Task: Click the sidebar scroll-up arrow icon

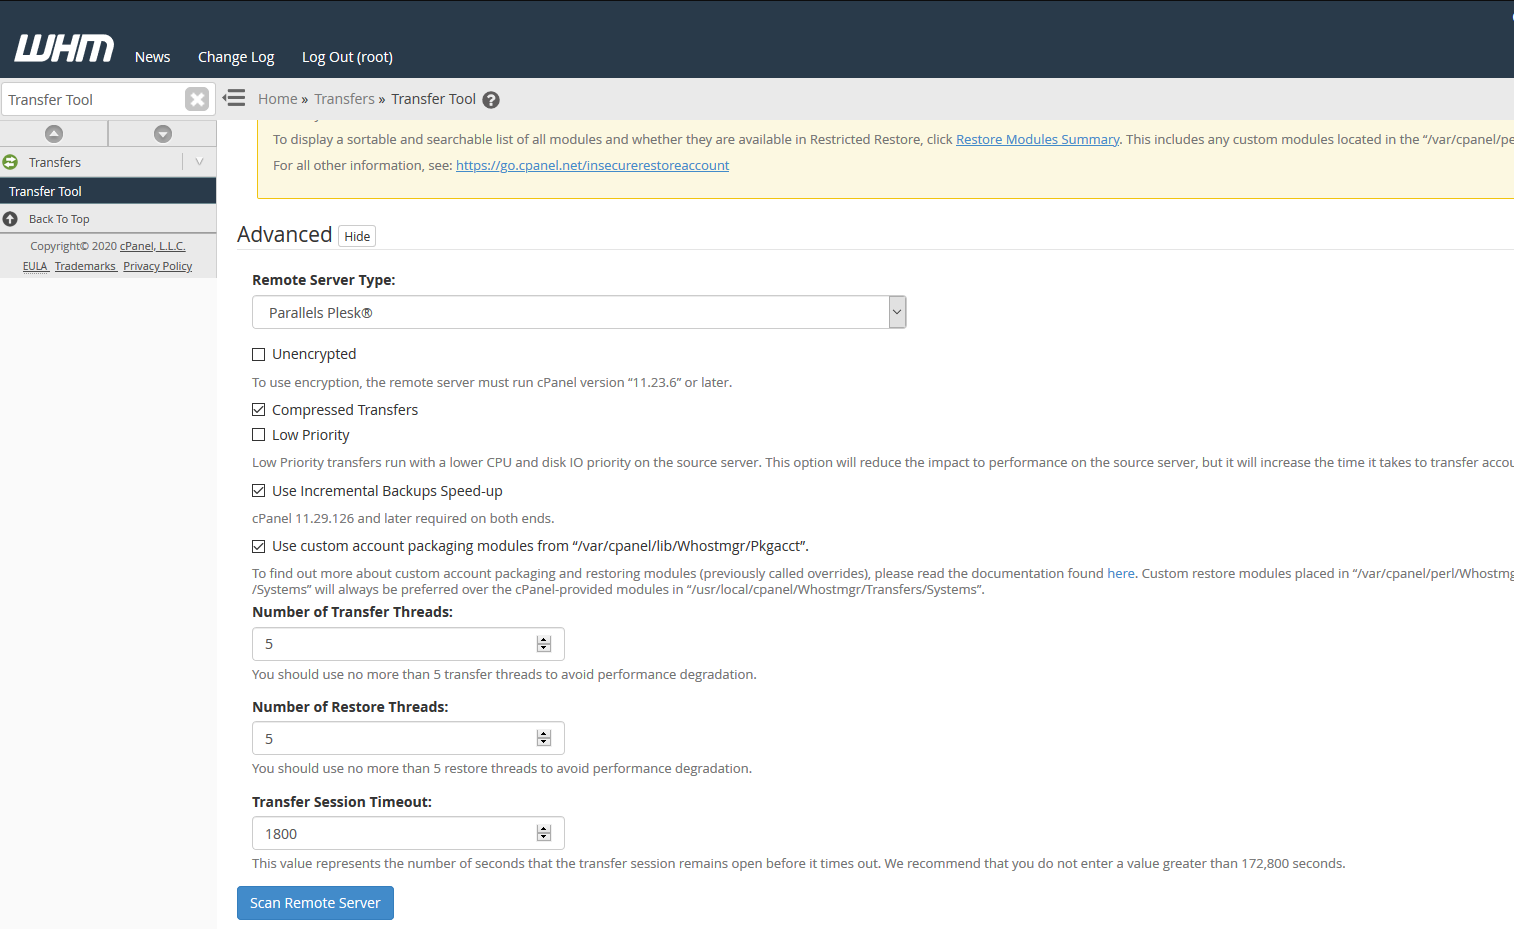Action: pyautogui.click(x=54, y=134)
